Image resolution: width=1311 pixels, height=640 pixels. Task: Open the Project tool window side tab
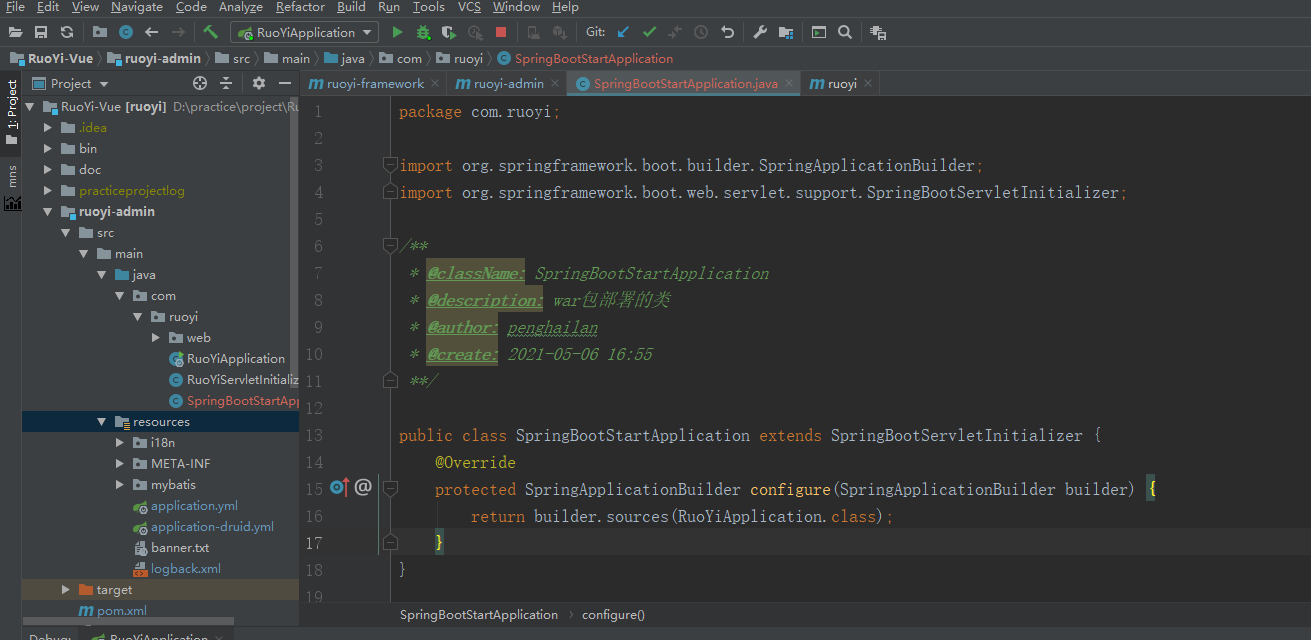(x=12, y=111)
